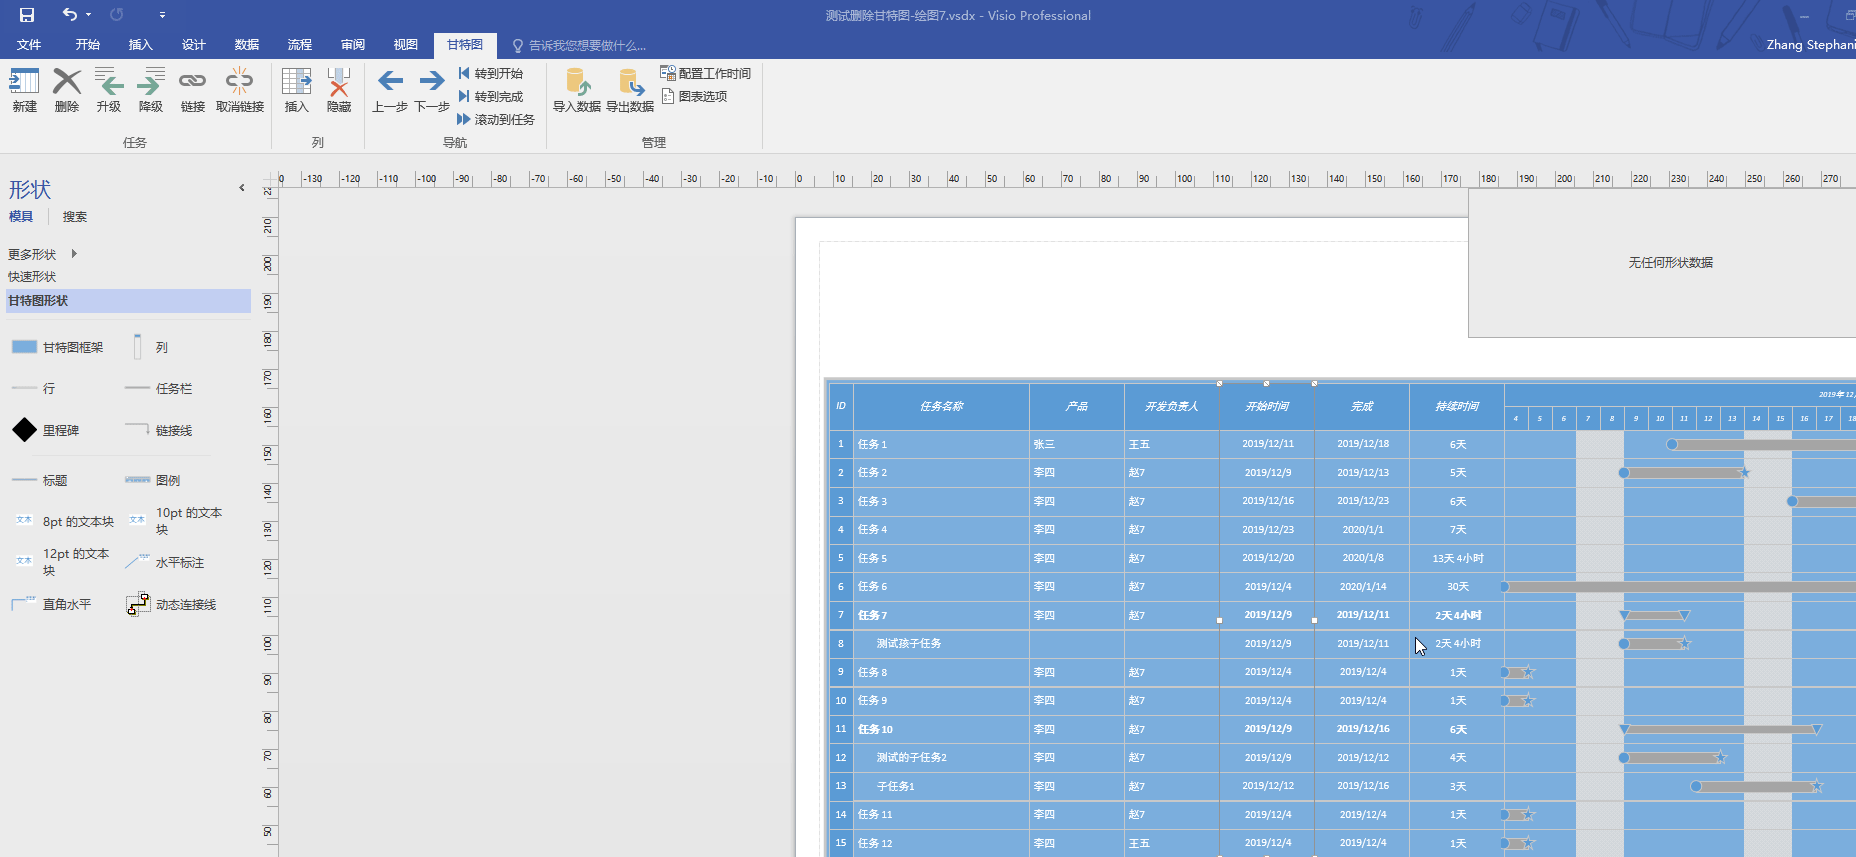The height and width of the screenshot is (857, 1856).
Task: Switch to the 视图 (View) tab
Action: pos(406,44)
